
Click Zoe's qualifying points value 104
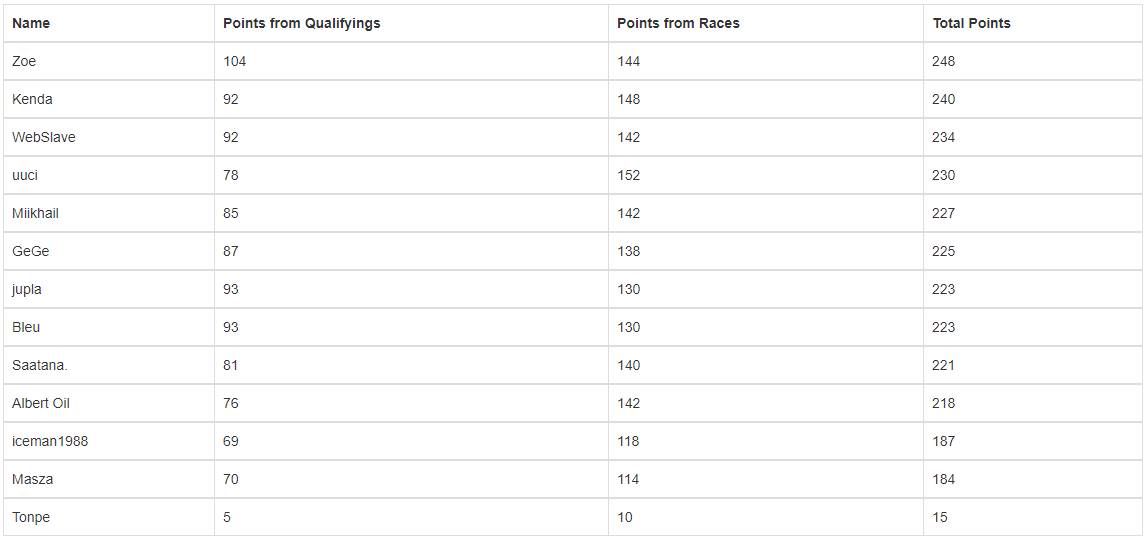pyautogui.click(x=235, y=61)
